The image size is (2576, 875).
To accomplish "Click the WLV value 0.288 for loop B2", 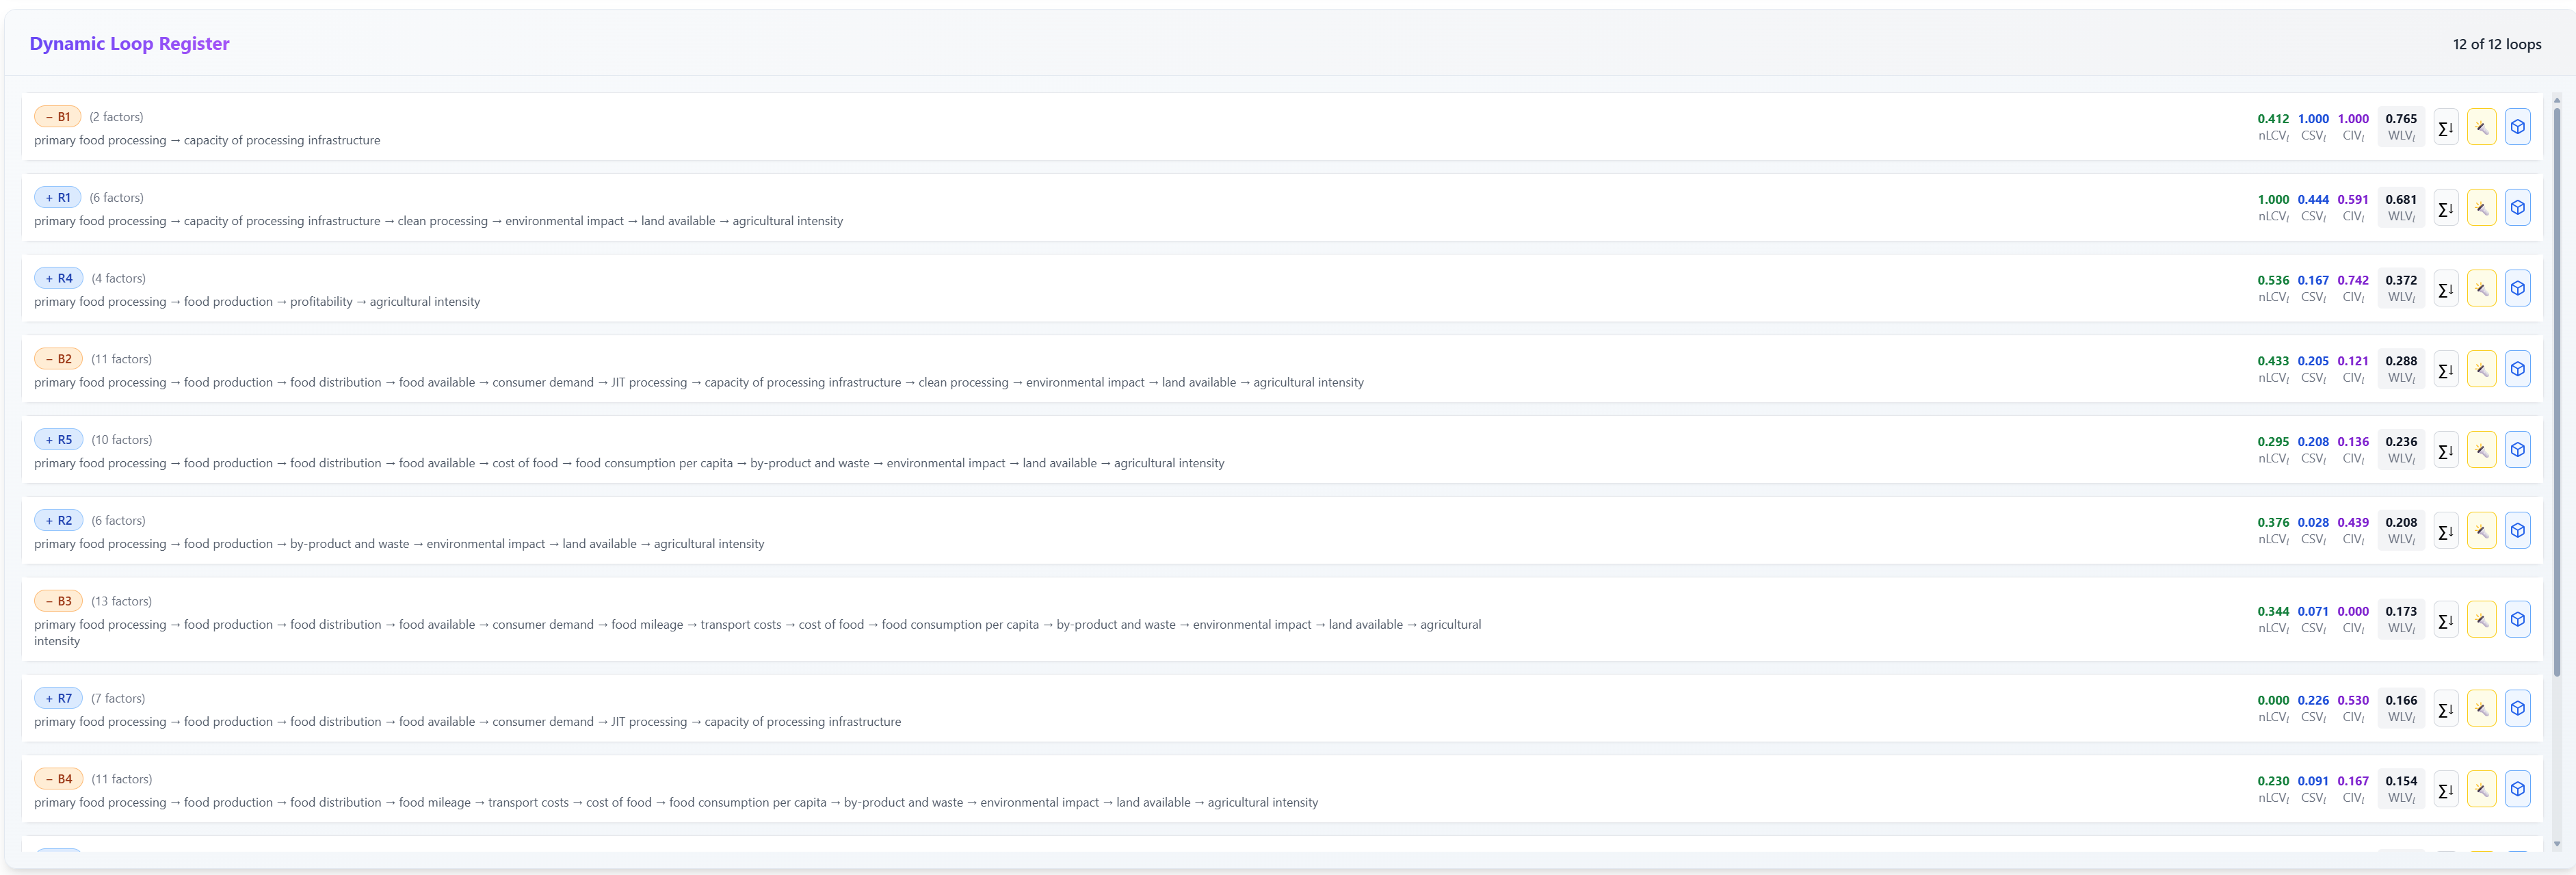I will coord(2400,368).
